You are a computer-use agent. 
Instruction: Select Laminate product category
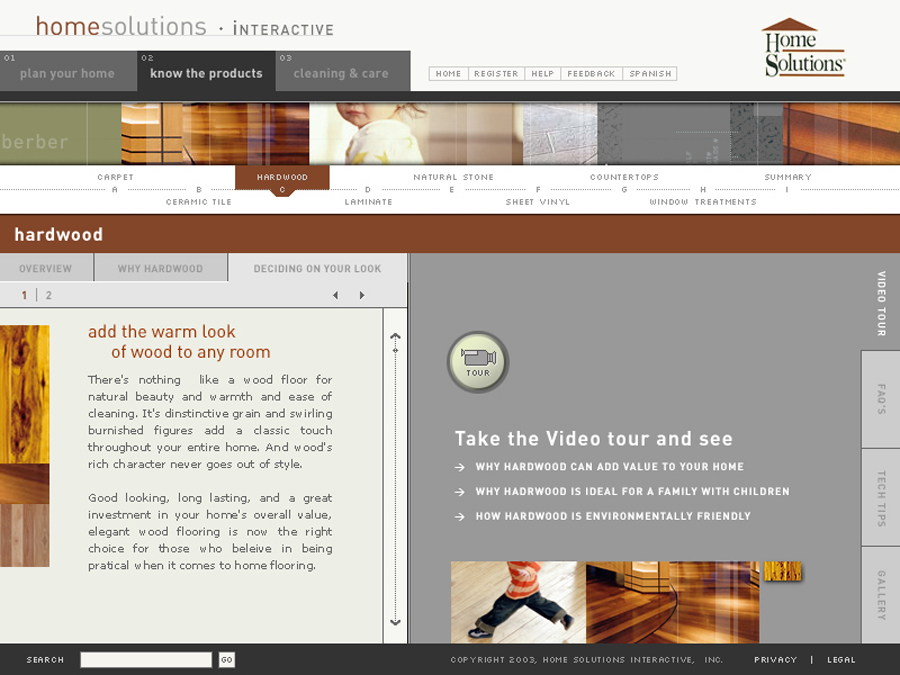click(x=368, y=202)
